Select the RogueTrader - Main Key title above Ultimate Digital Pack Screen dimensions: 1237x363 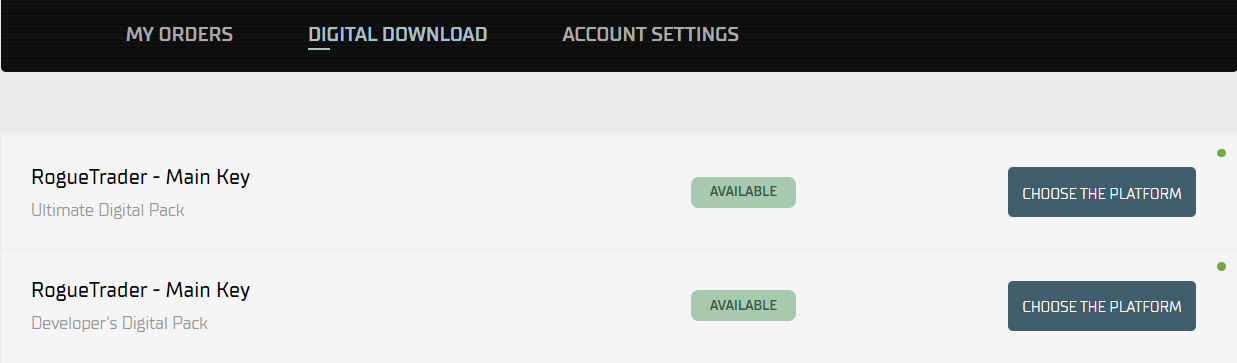pyautogui.click(x=141, y=177)
